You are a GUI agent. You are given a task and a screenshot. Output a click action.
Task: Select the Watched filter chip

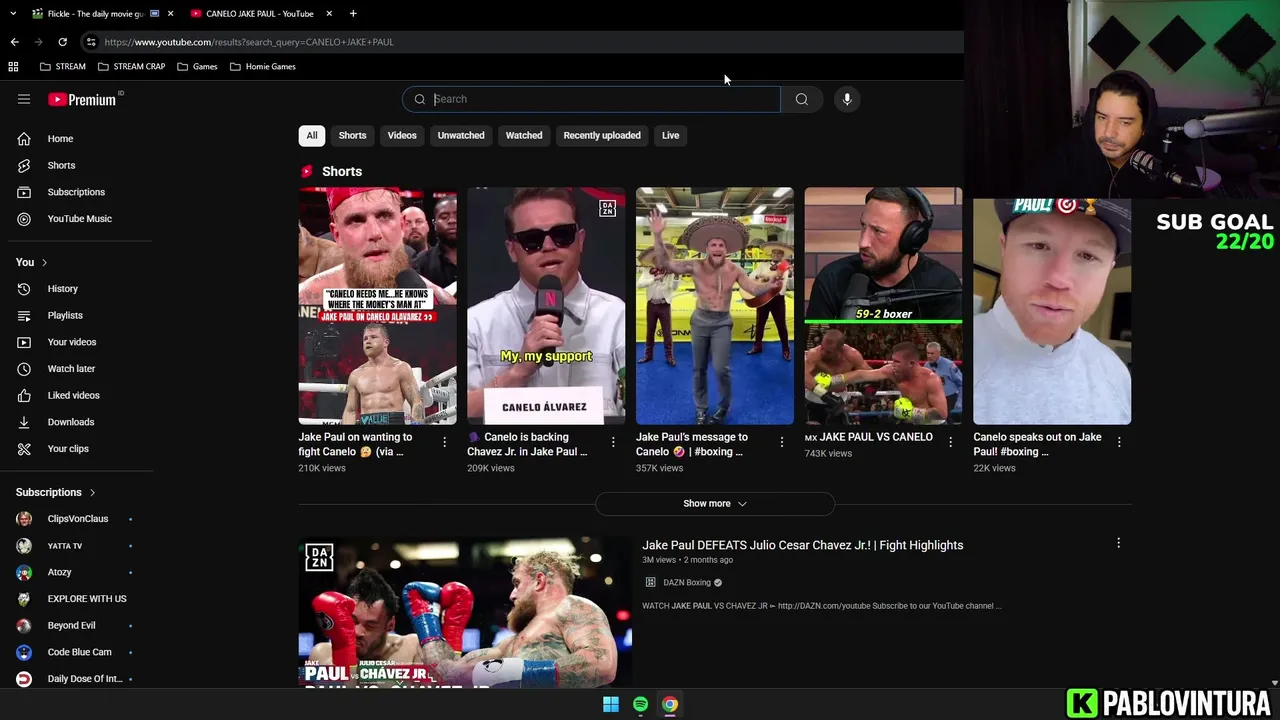524,136
